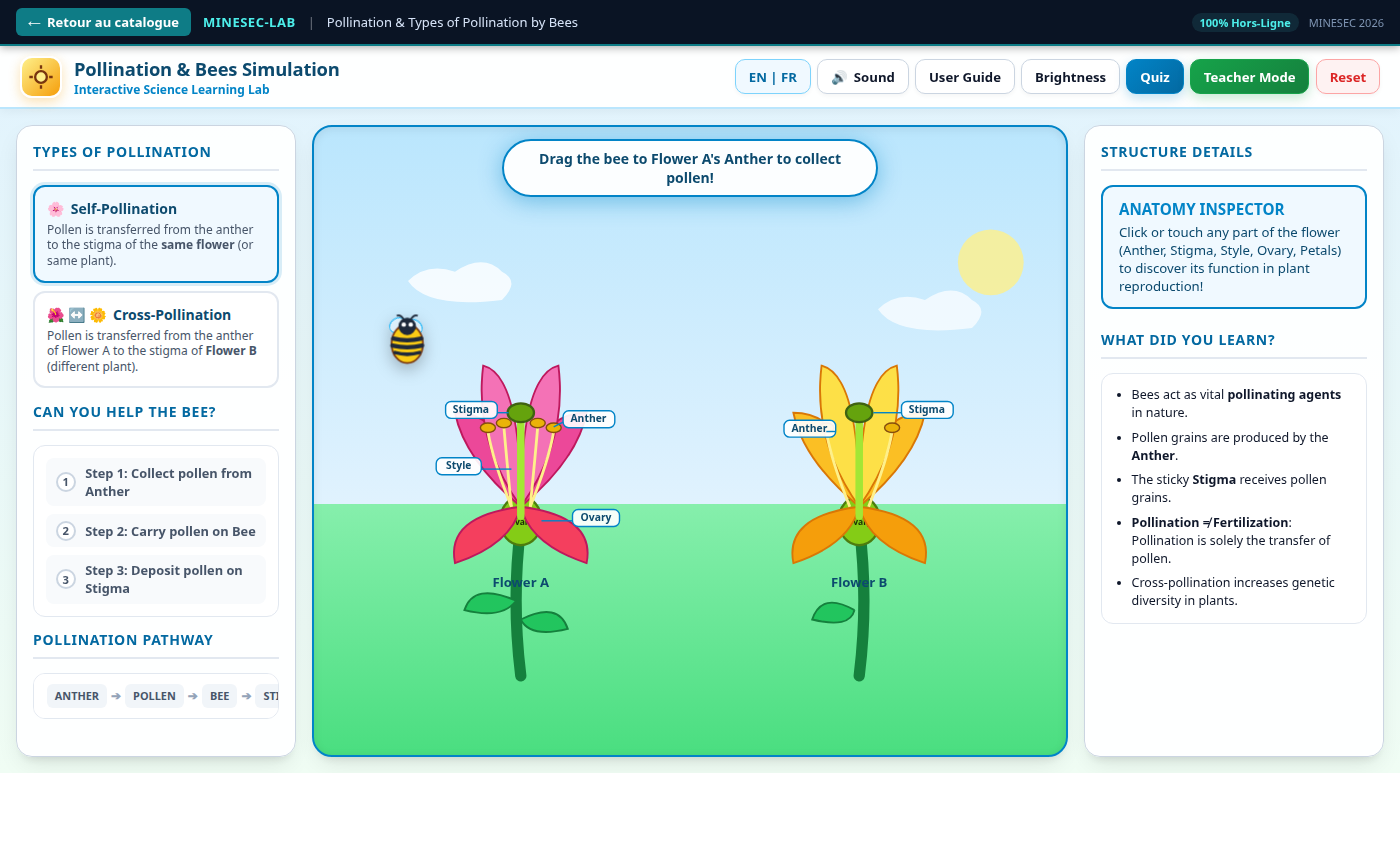Toggle language with EN | FR button

(x=773, y=77)
